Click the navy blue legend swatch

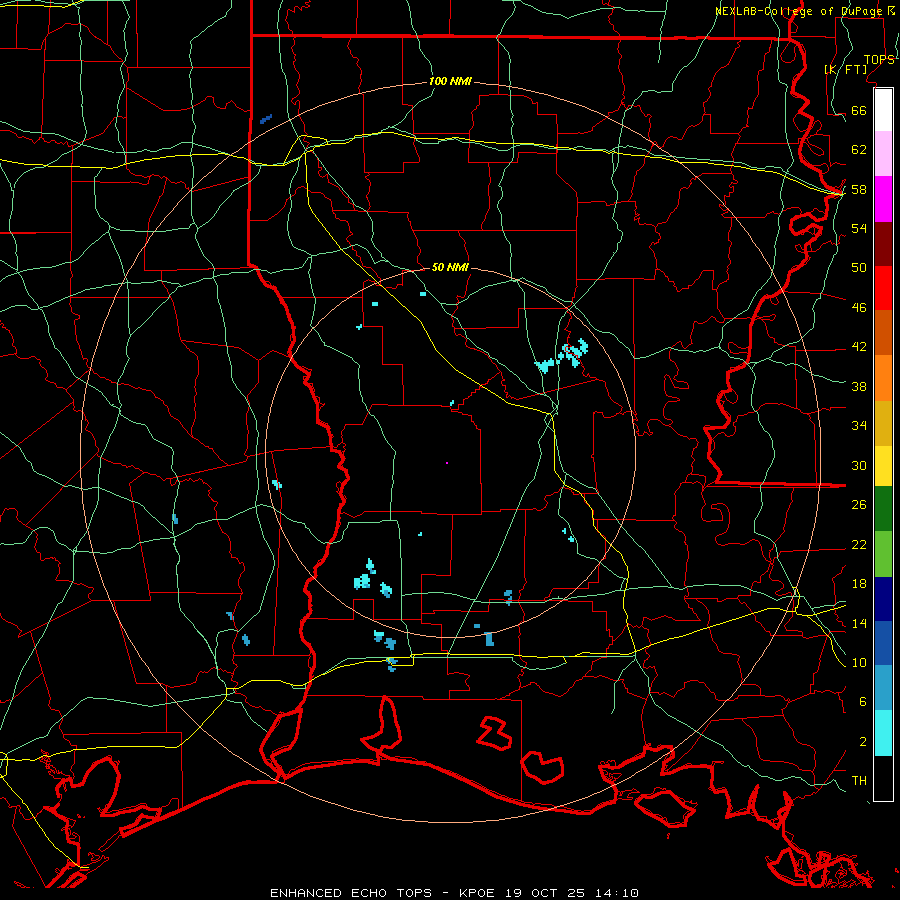pyautogui.click(x=883, y=599)
